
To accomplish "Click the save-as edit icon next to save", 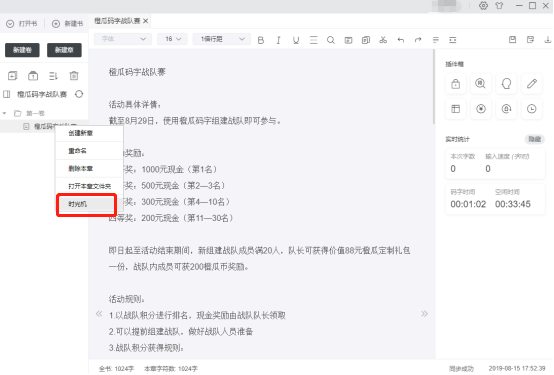I will (530, 40).
